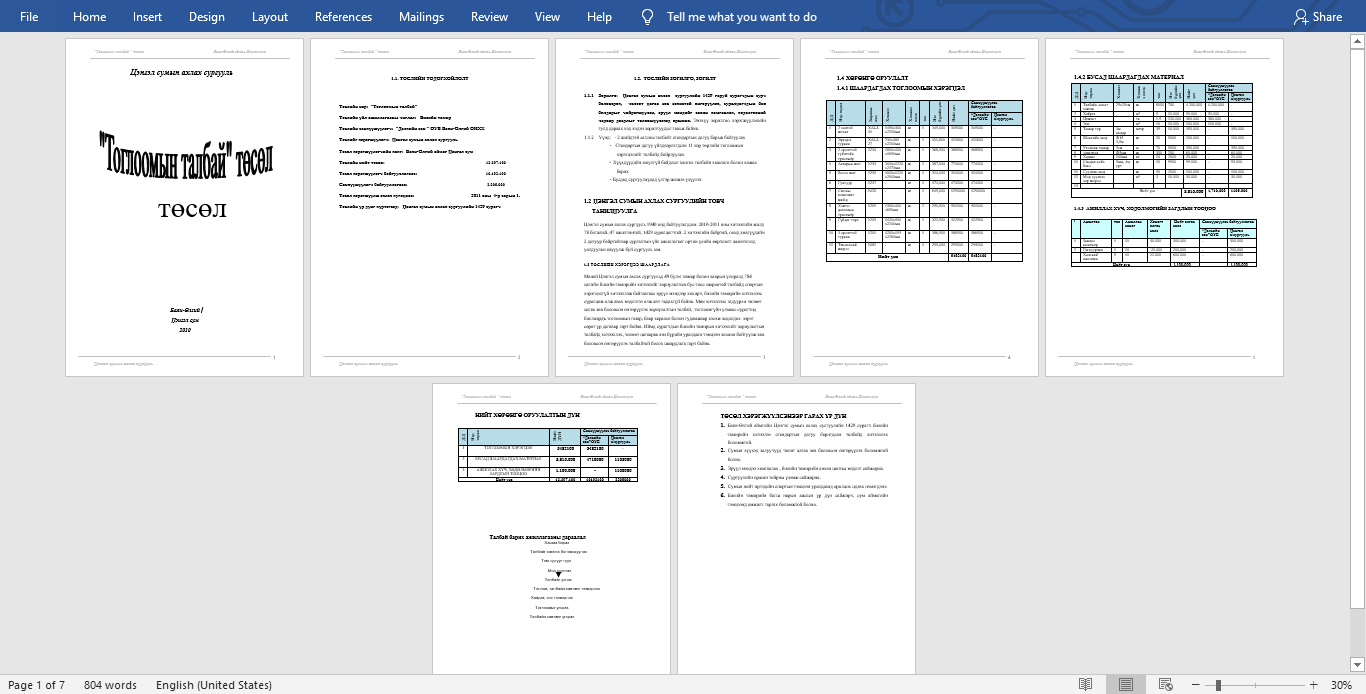Open the zoom dialog via '30%' level
The image size is (1366, 694).
click(x=1341, y=685)
